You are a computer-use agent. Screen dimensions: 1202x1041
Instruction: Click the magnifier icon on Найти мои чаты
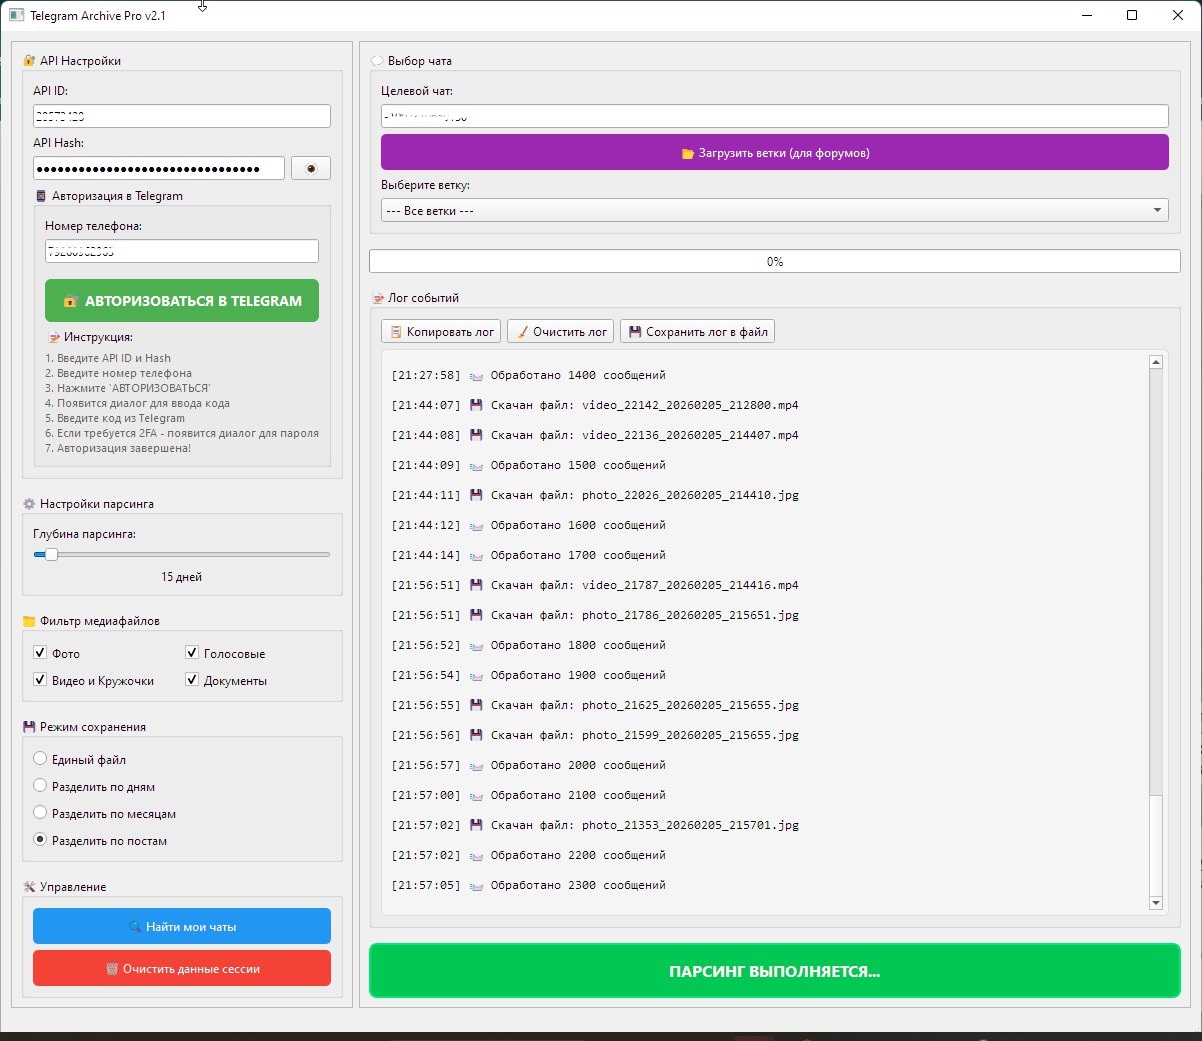click(135, 927)
